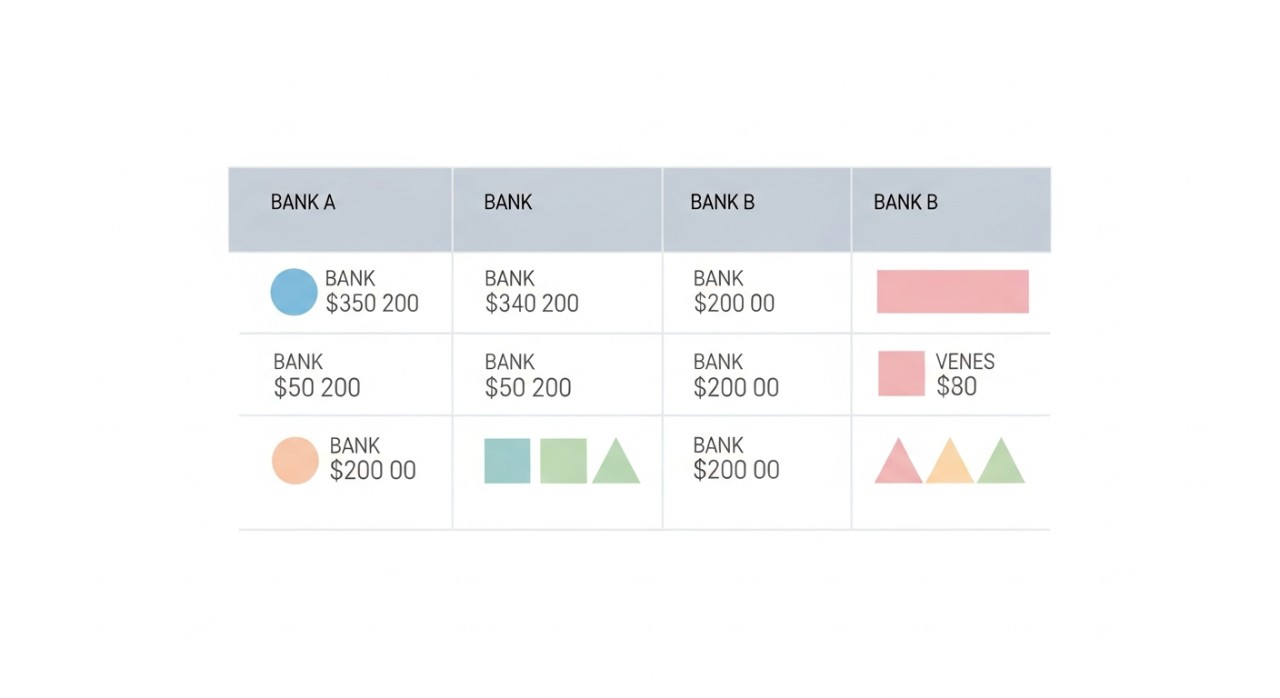Select the orange circle icon
The height and width of the screenshot is (698, 1280).
(295, 461)
